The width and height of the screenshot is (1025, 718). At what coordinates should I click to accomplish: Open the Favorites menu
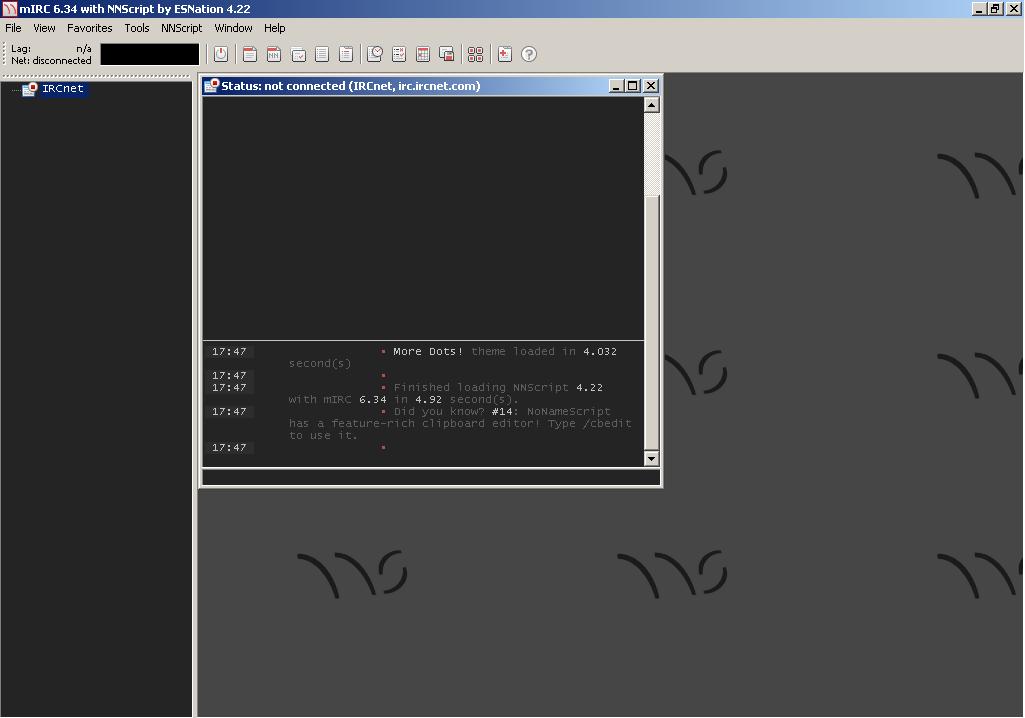[x=90, y=28]
